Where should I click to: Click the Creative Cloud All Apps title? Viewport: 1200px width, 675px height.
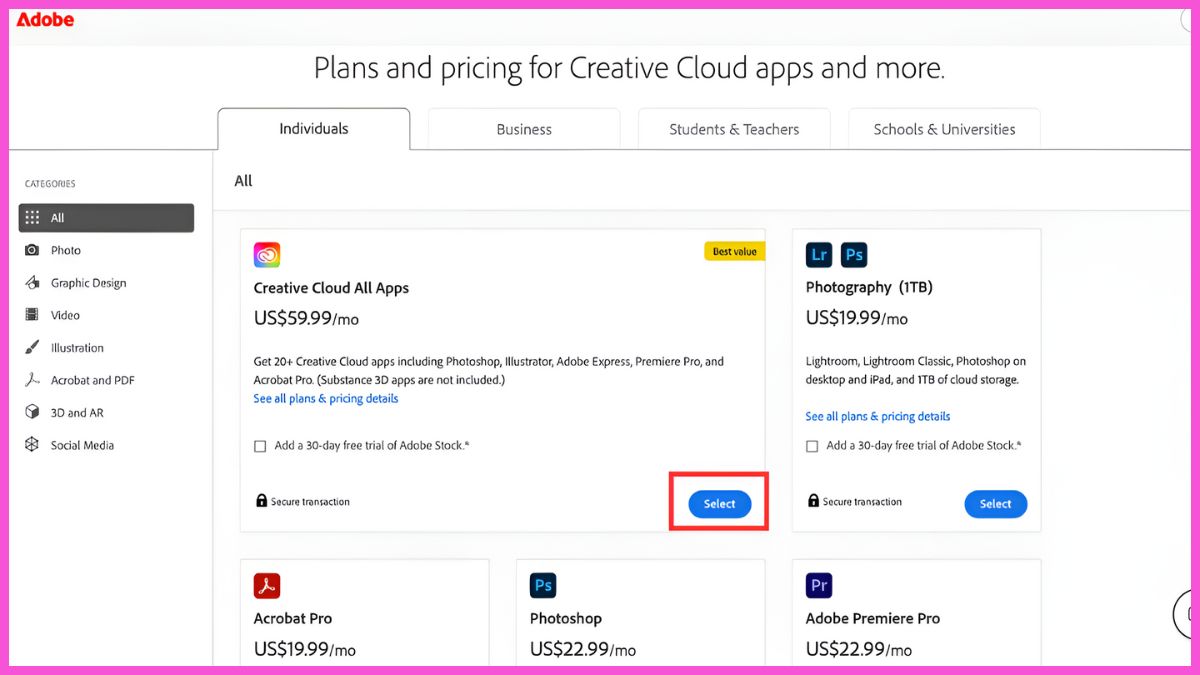point(331,288)
